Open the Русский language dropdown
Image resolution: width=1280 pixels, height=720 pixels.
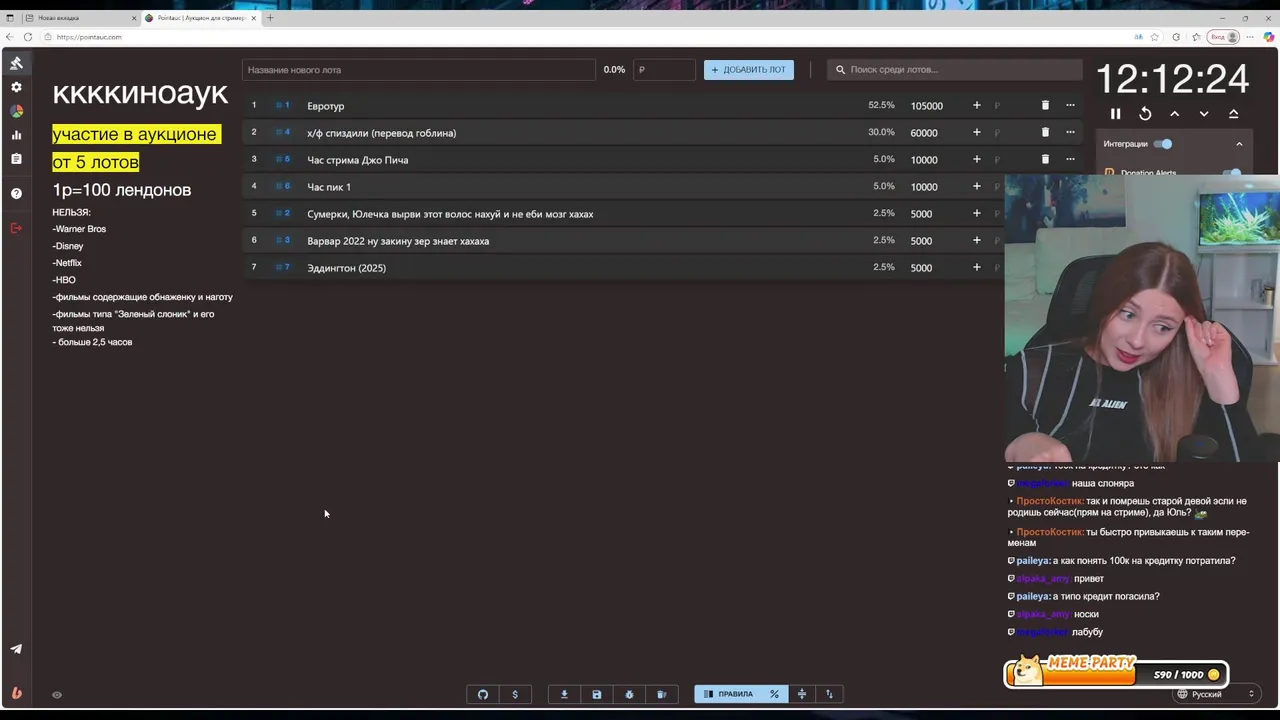coord(1215,694)
